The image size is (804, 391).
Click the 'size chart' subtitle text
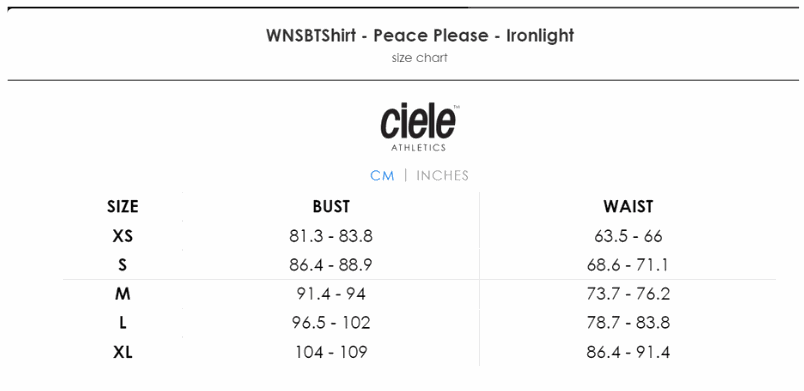[419, 58]
